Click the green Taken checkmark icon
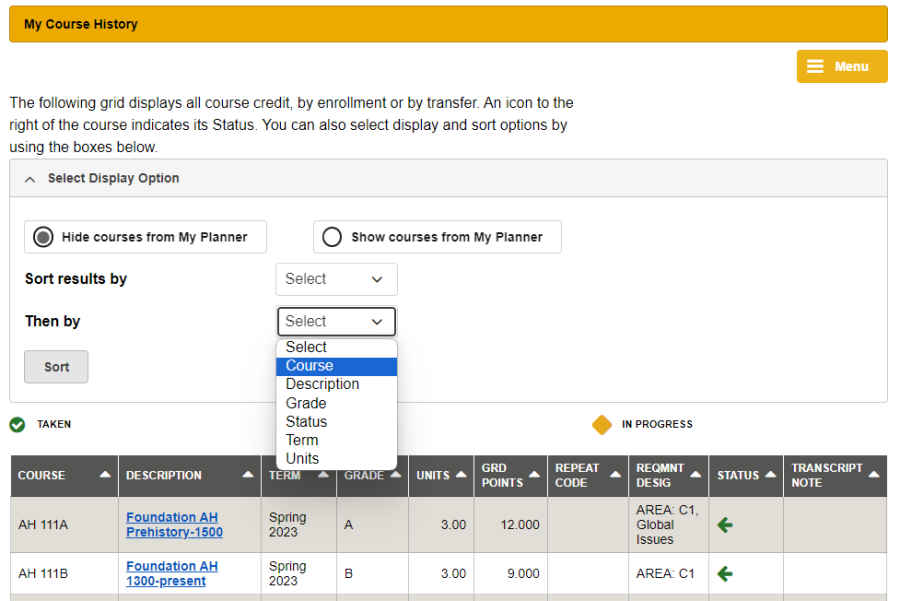This screenshot has height=601, width=900. 17,425
